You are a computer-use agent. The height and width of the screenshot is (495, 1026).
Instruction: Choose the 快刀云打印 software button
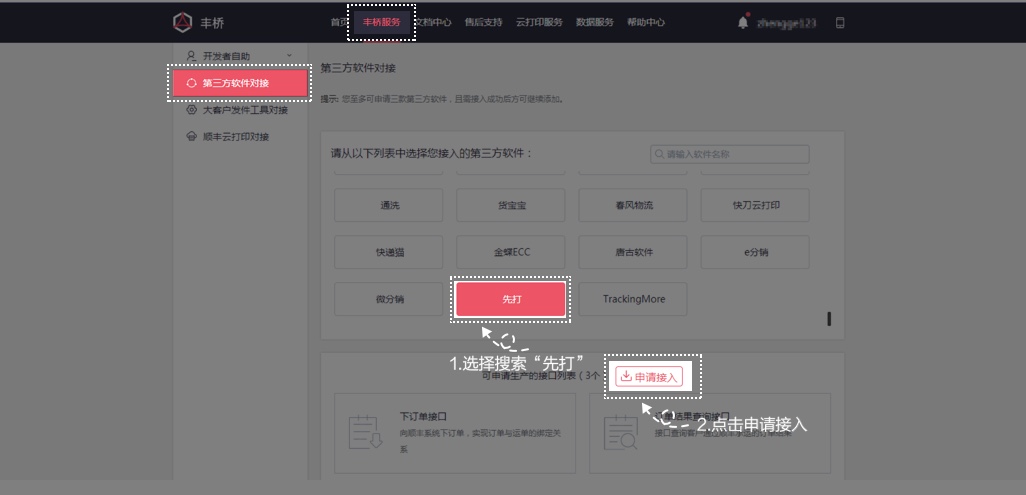coord(755,206)
